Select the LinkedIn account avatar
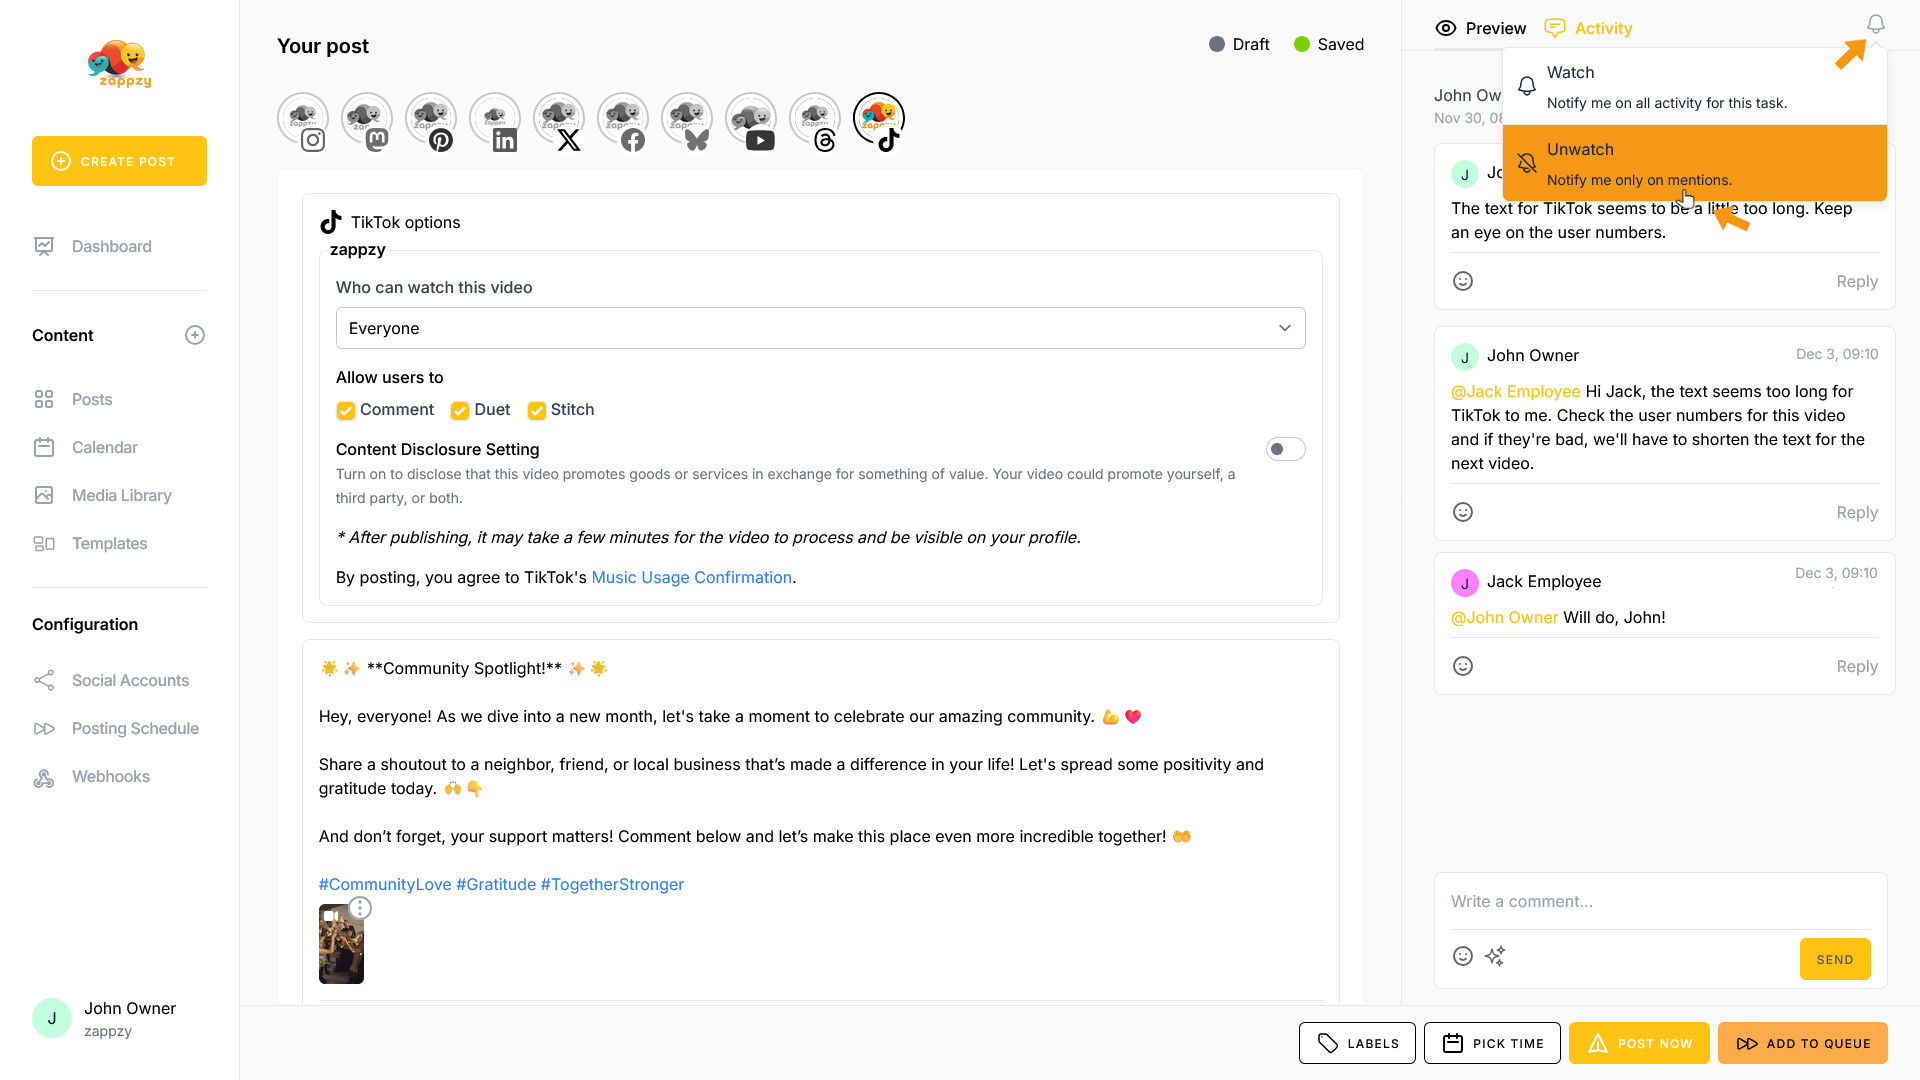Viewport: 1920px width, 1080px height. (494, 120)
